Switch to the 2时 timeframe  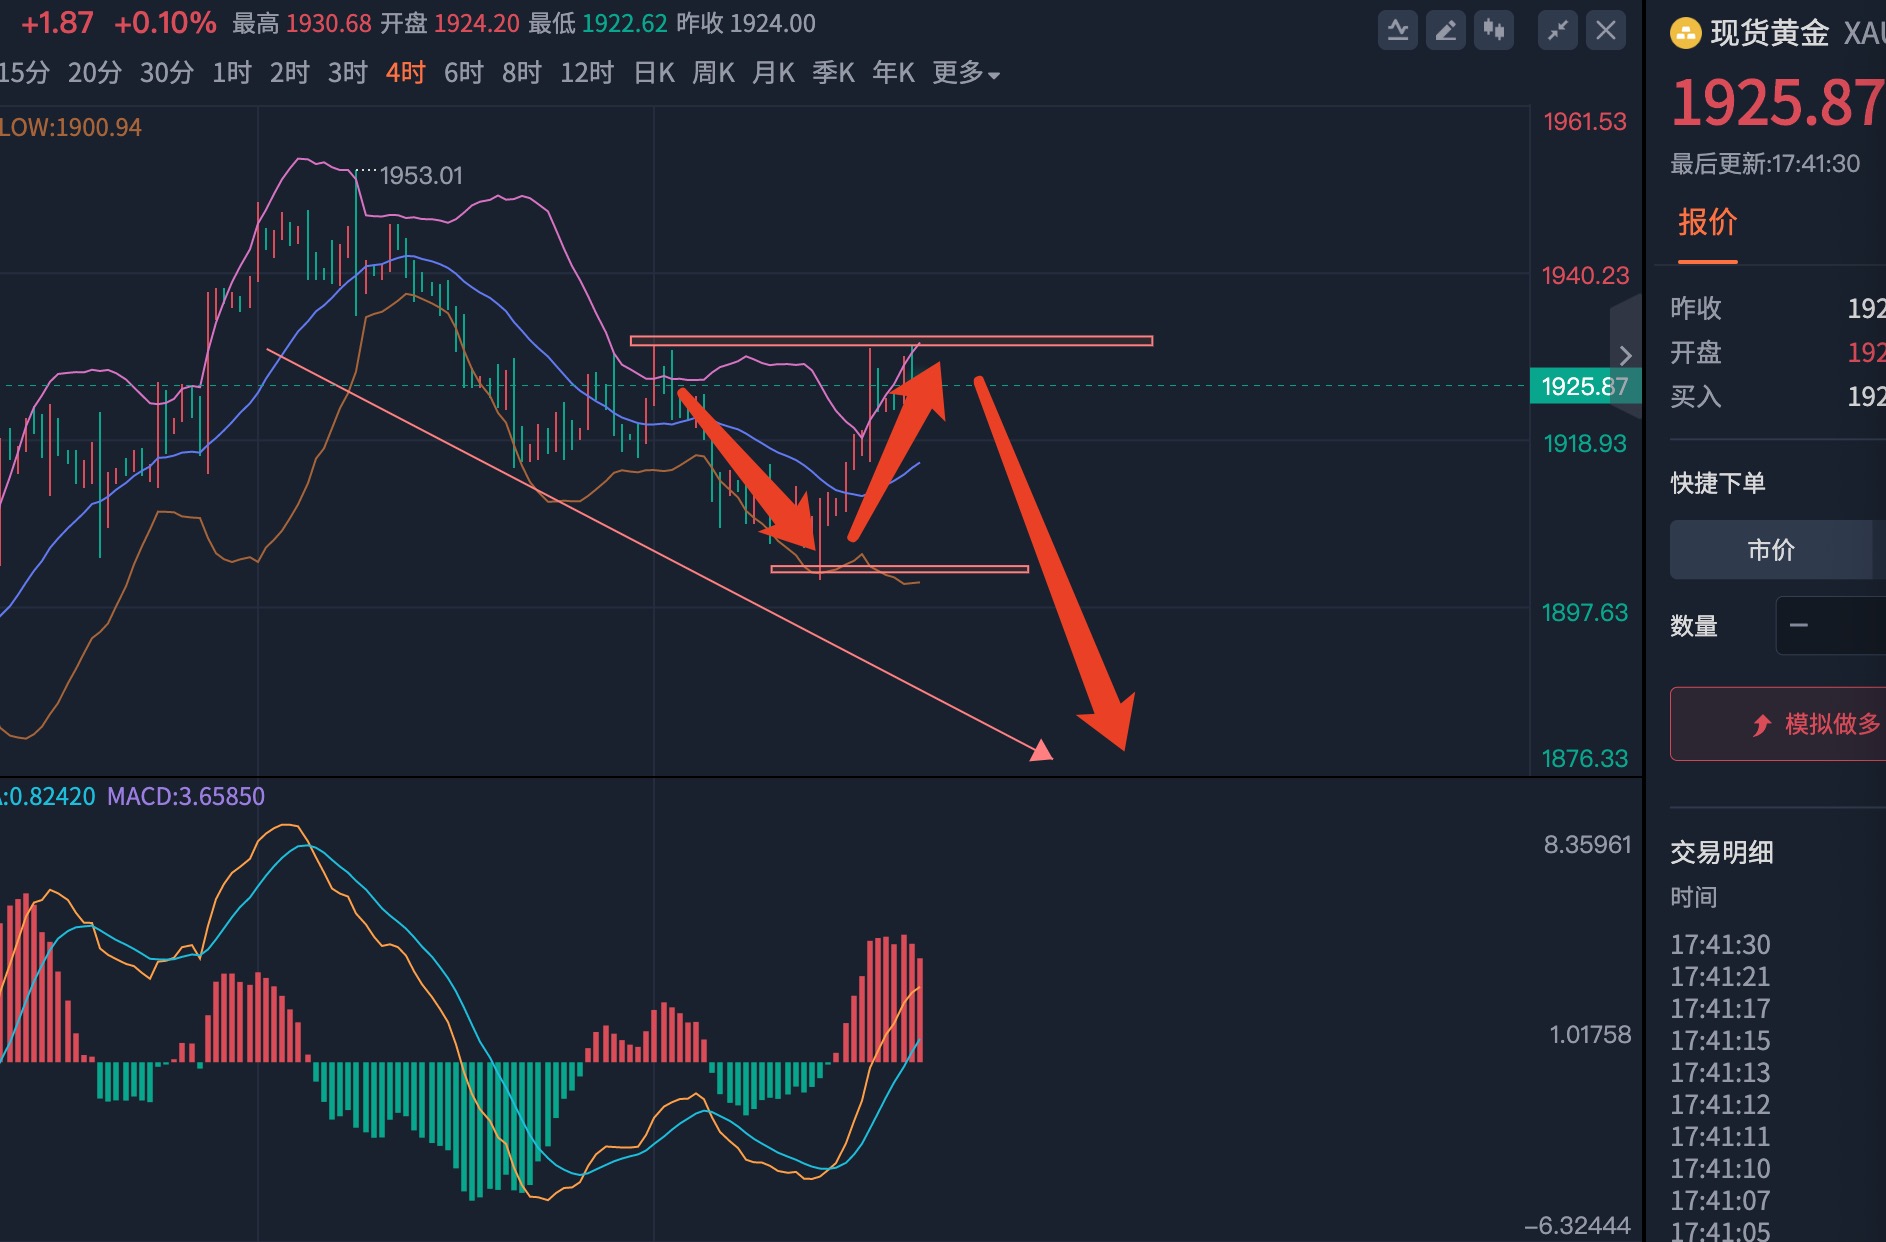(289, 73)
